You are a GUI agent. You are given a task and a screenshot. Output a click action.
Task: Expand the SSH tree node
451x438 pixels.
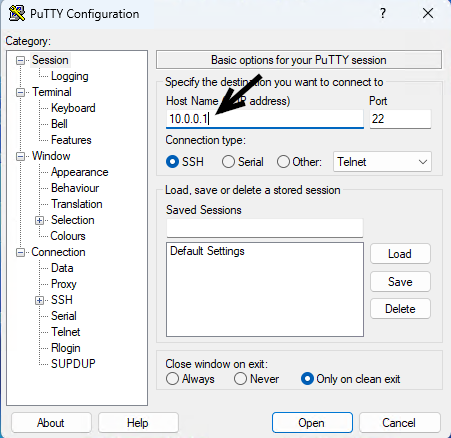[39, 300]
